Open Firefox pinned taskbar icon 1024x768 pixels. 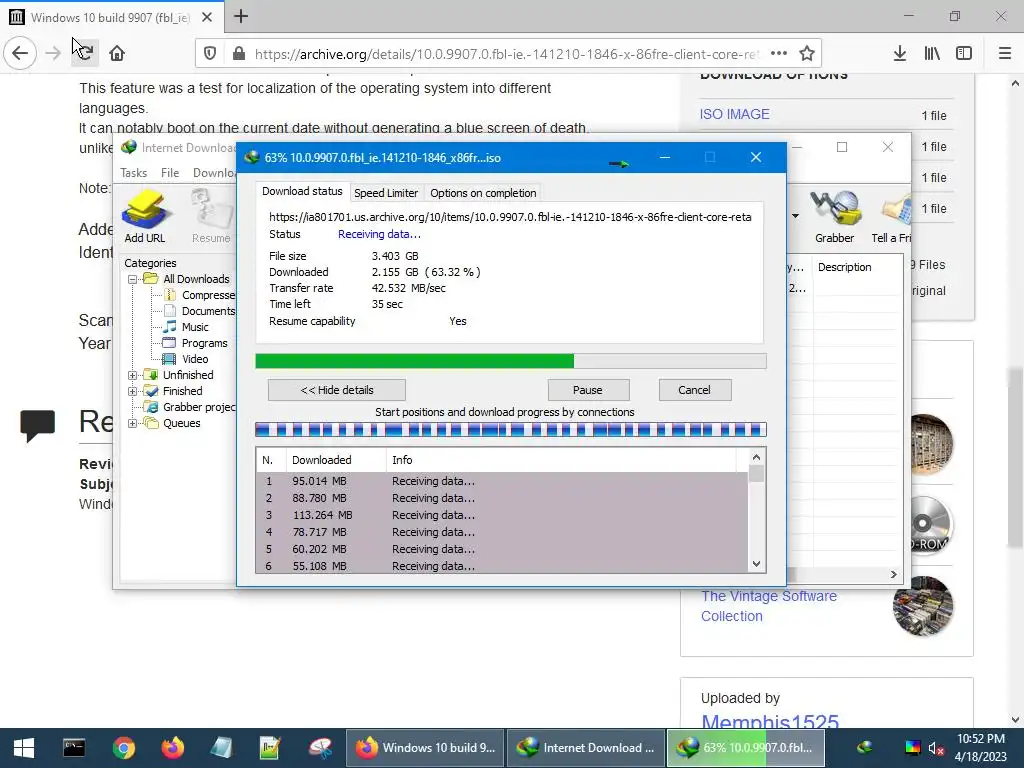(172, 748)
